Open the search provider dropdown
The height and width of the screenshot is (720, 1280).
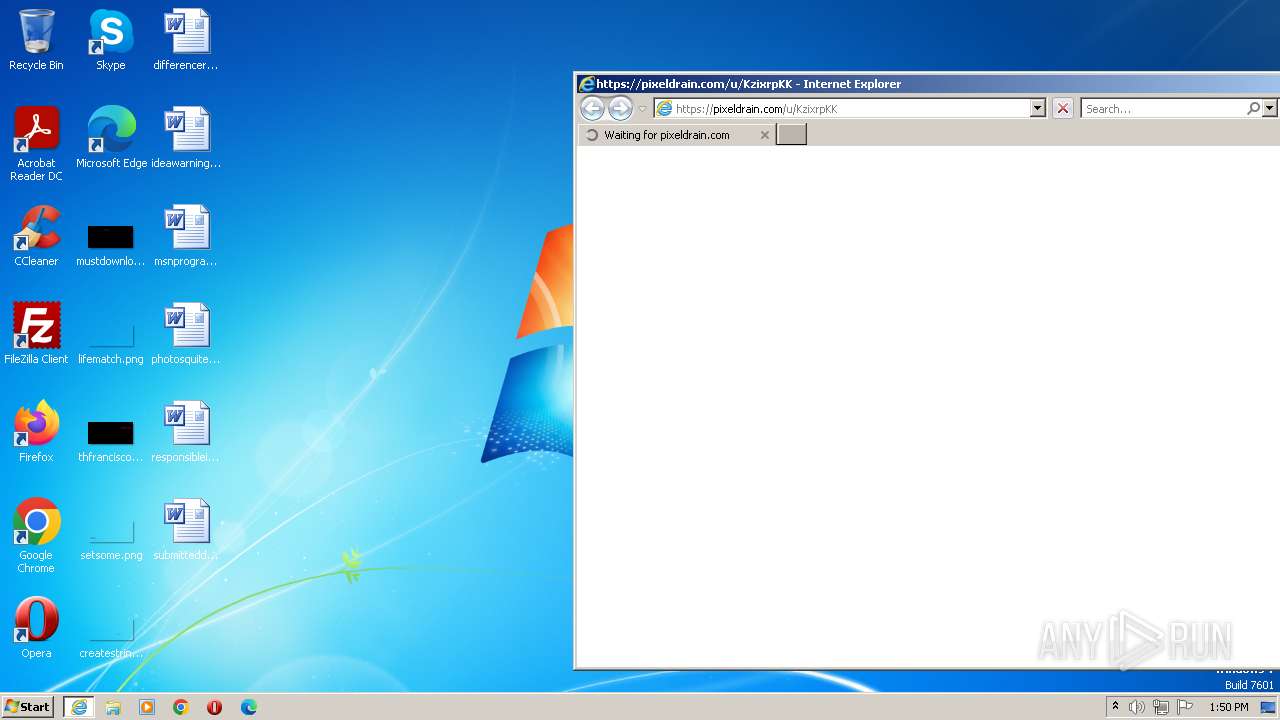(x=1270, y=108)
